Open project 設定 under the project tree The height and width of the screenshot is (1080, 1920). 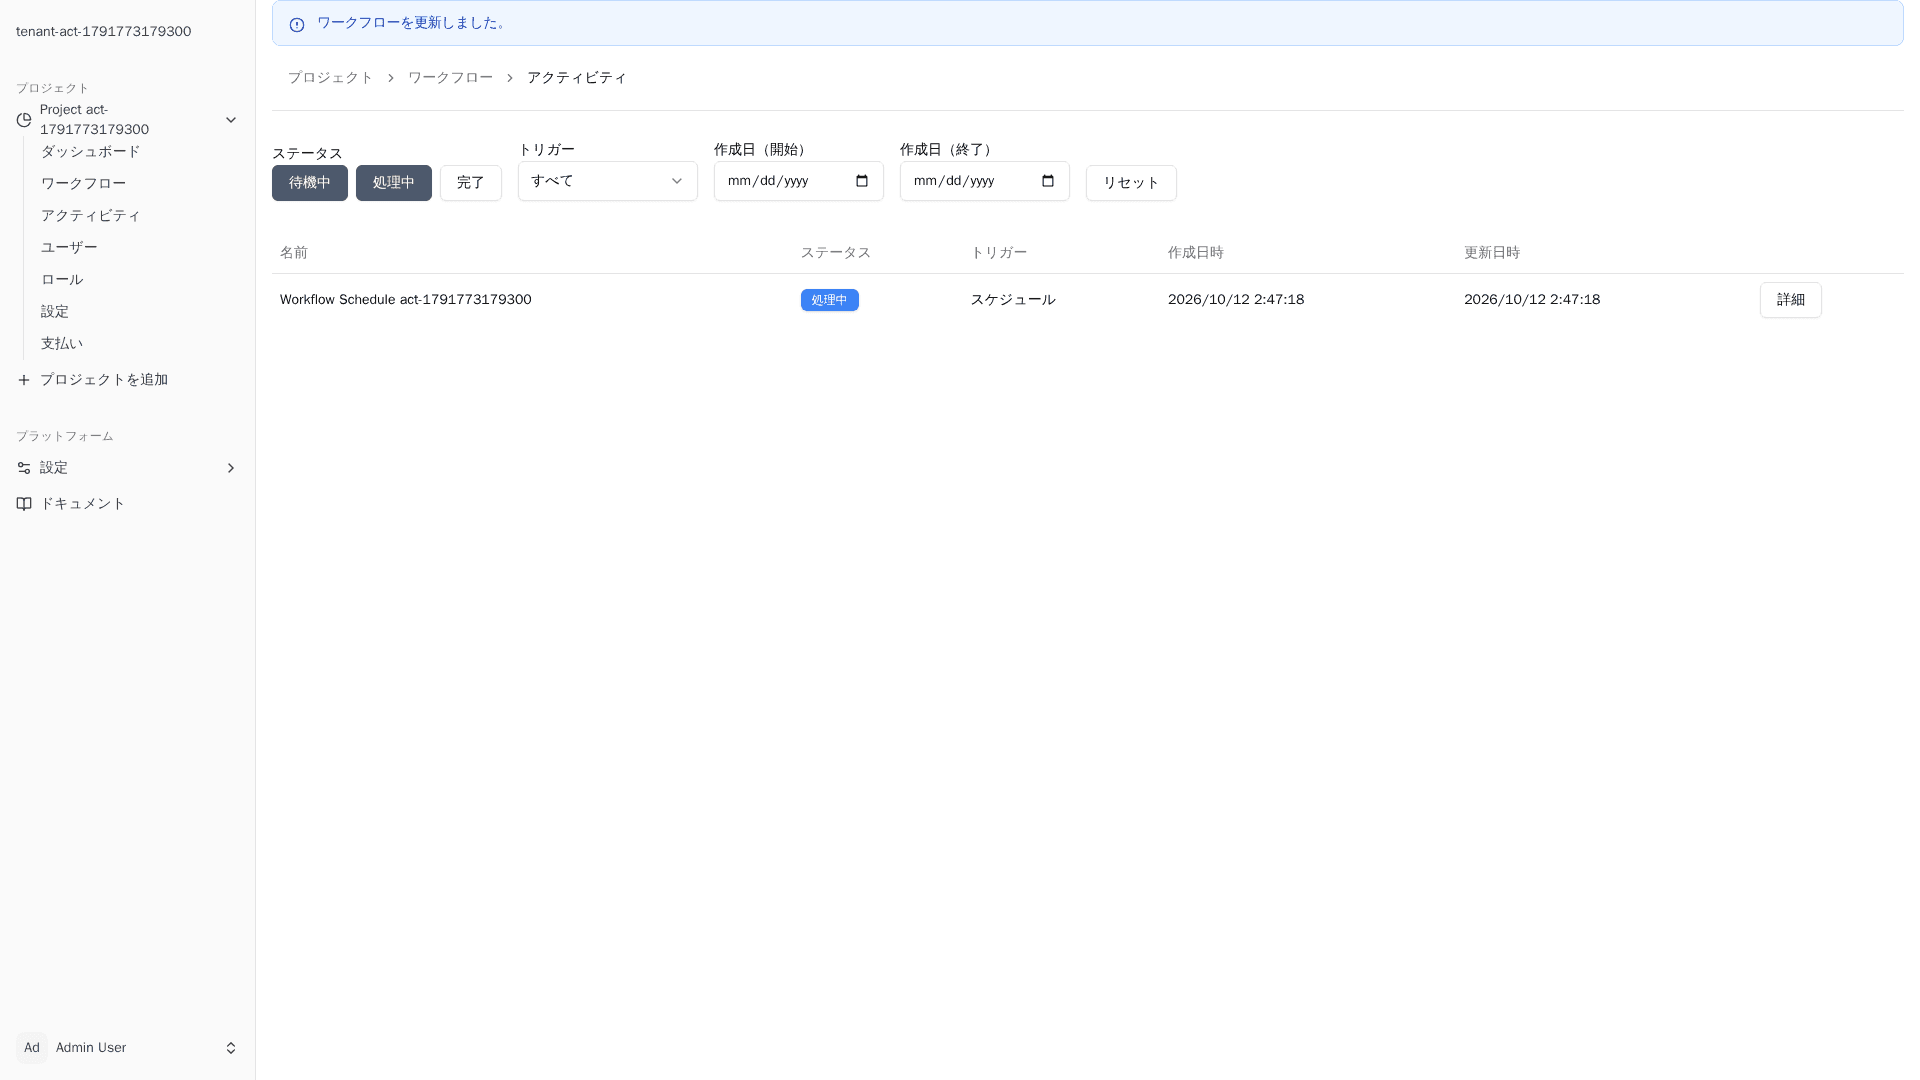pos(55,312)
